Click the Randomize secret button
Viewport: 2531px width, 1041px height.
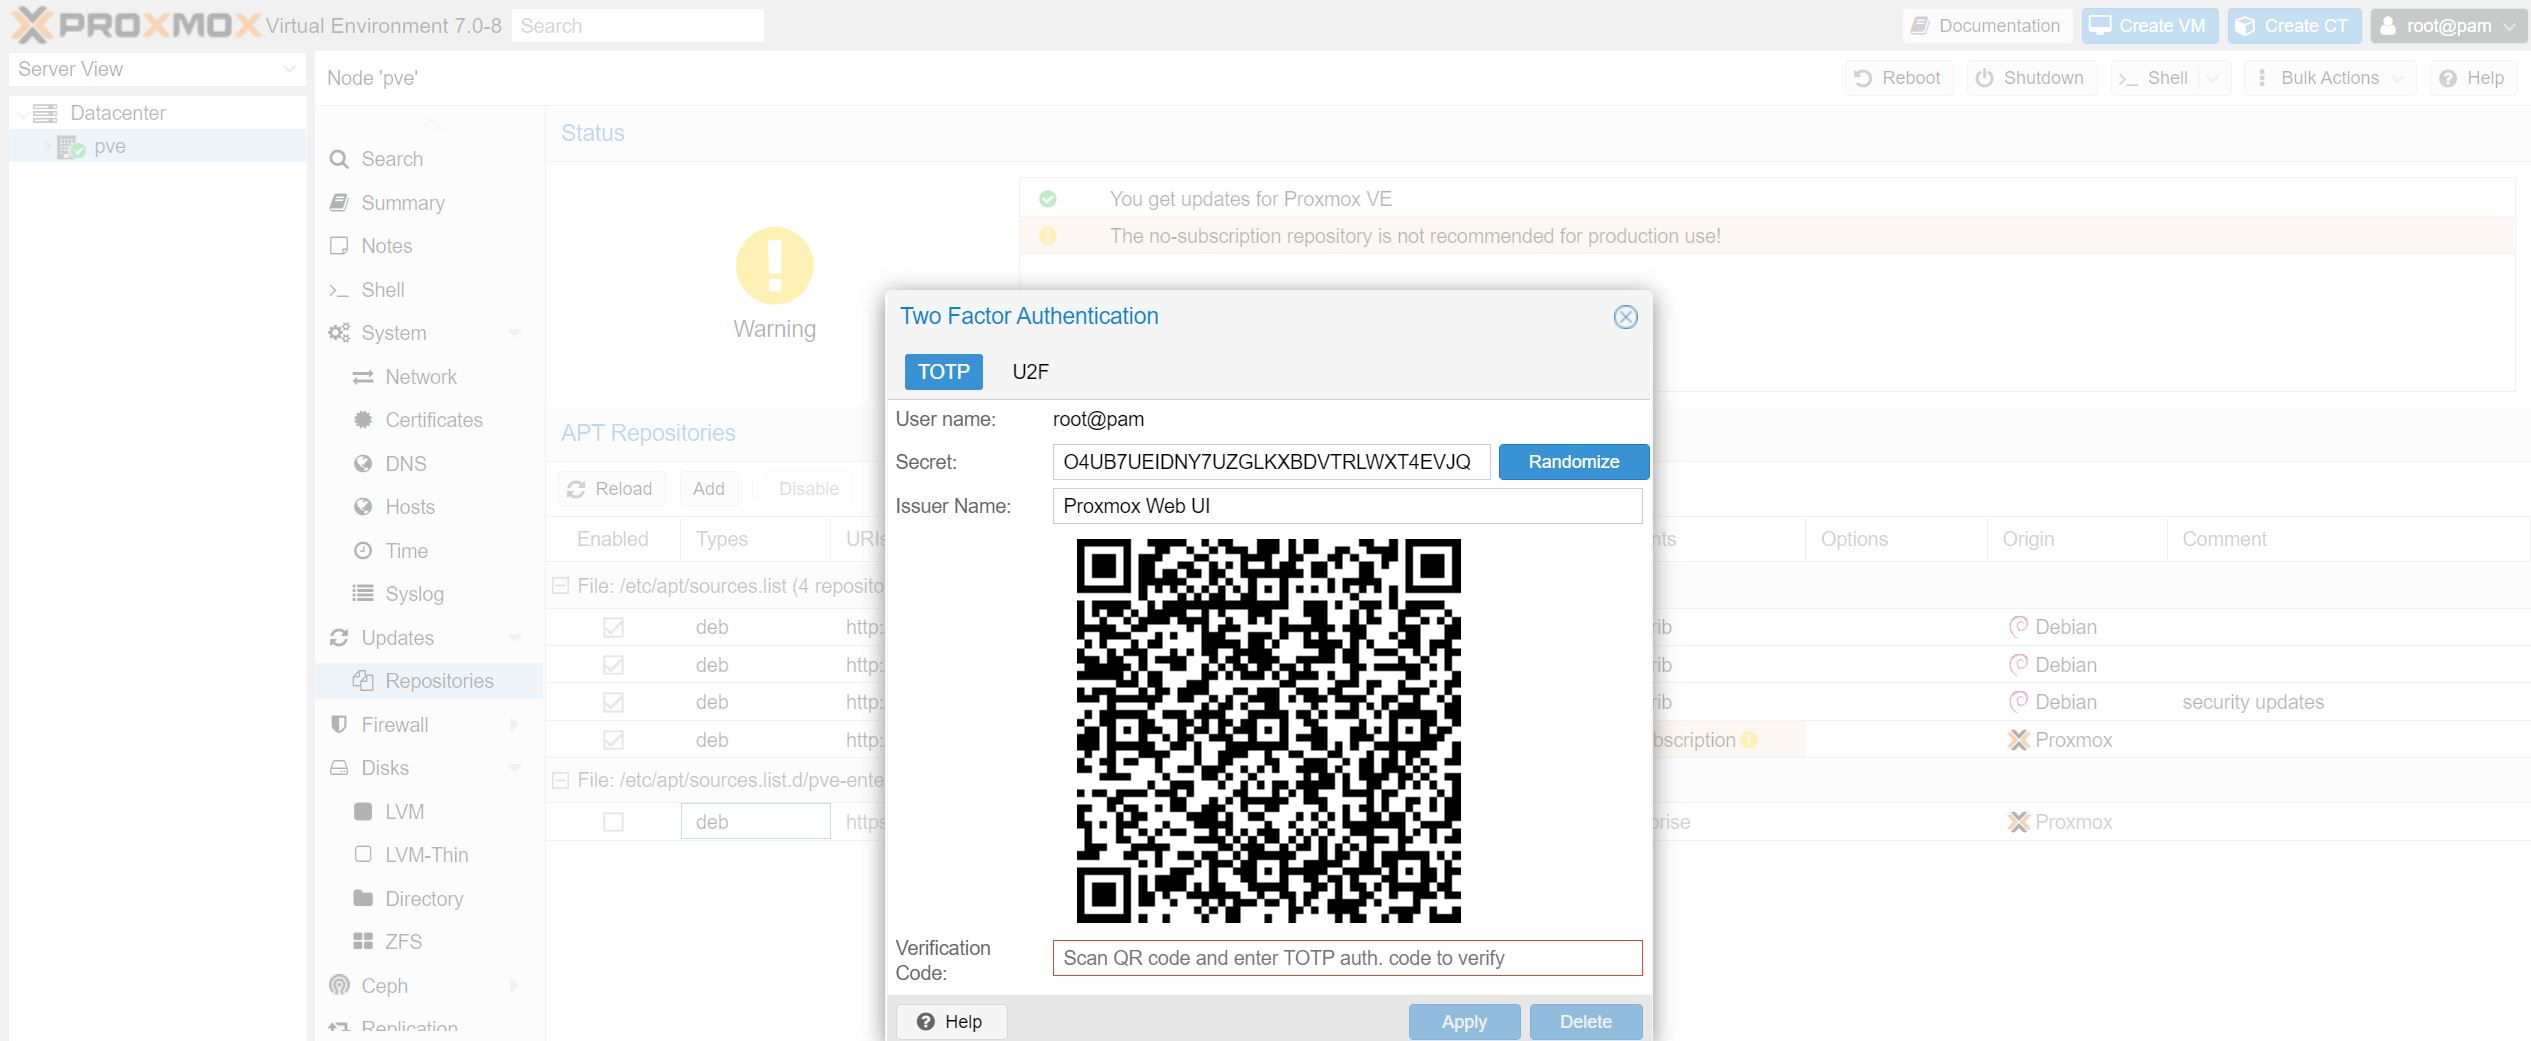pyautogui.click(x=1573, y=462)
